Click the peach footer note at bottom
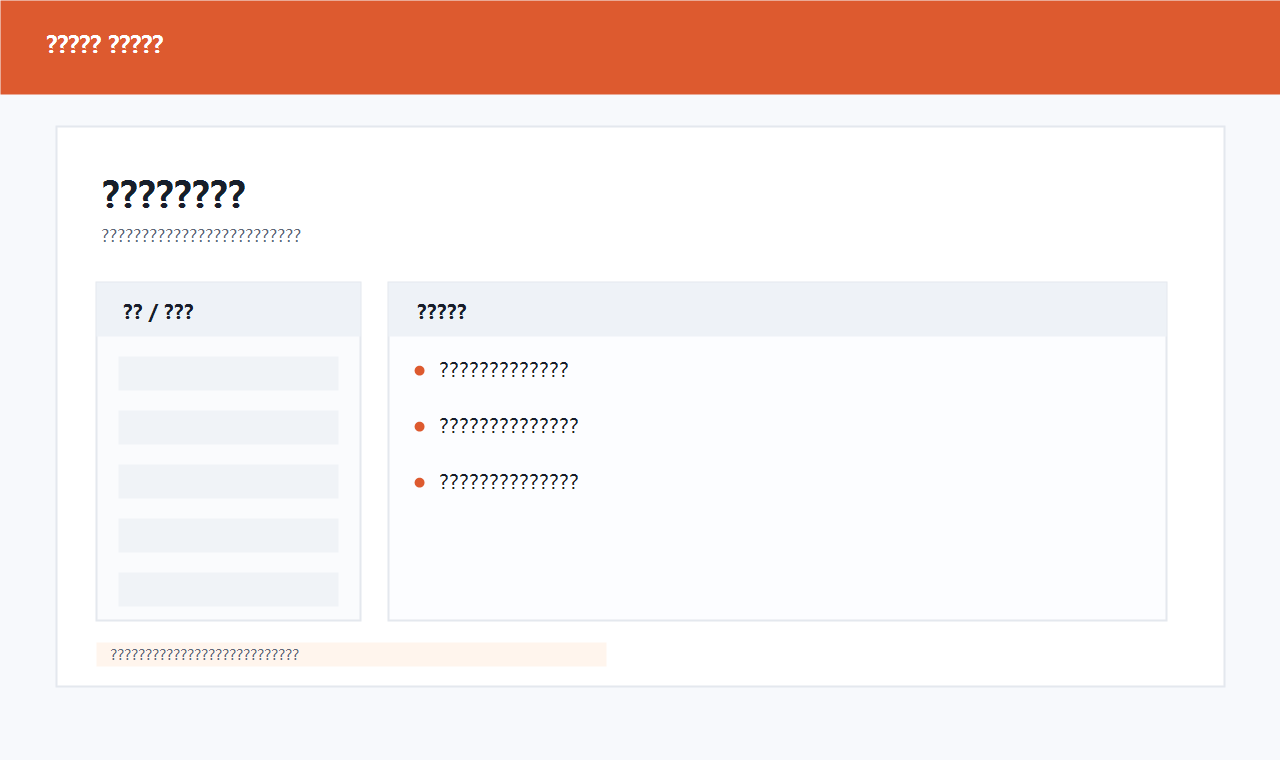Viewport: 1280px width, 760px height. click(x=350, y=655)
